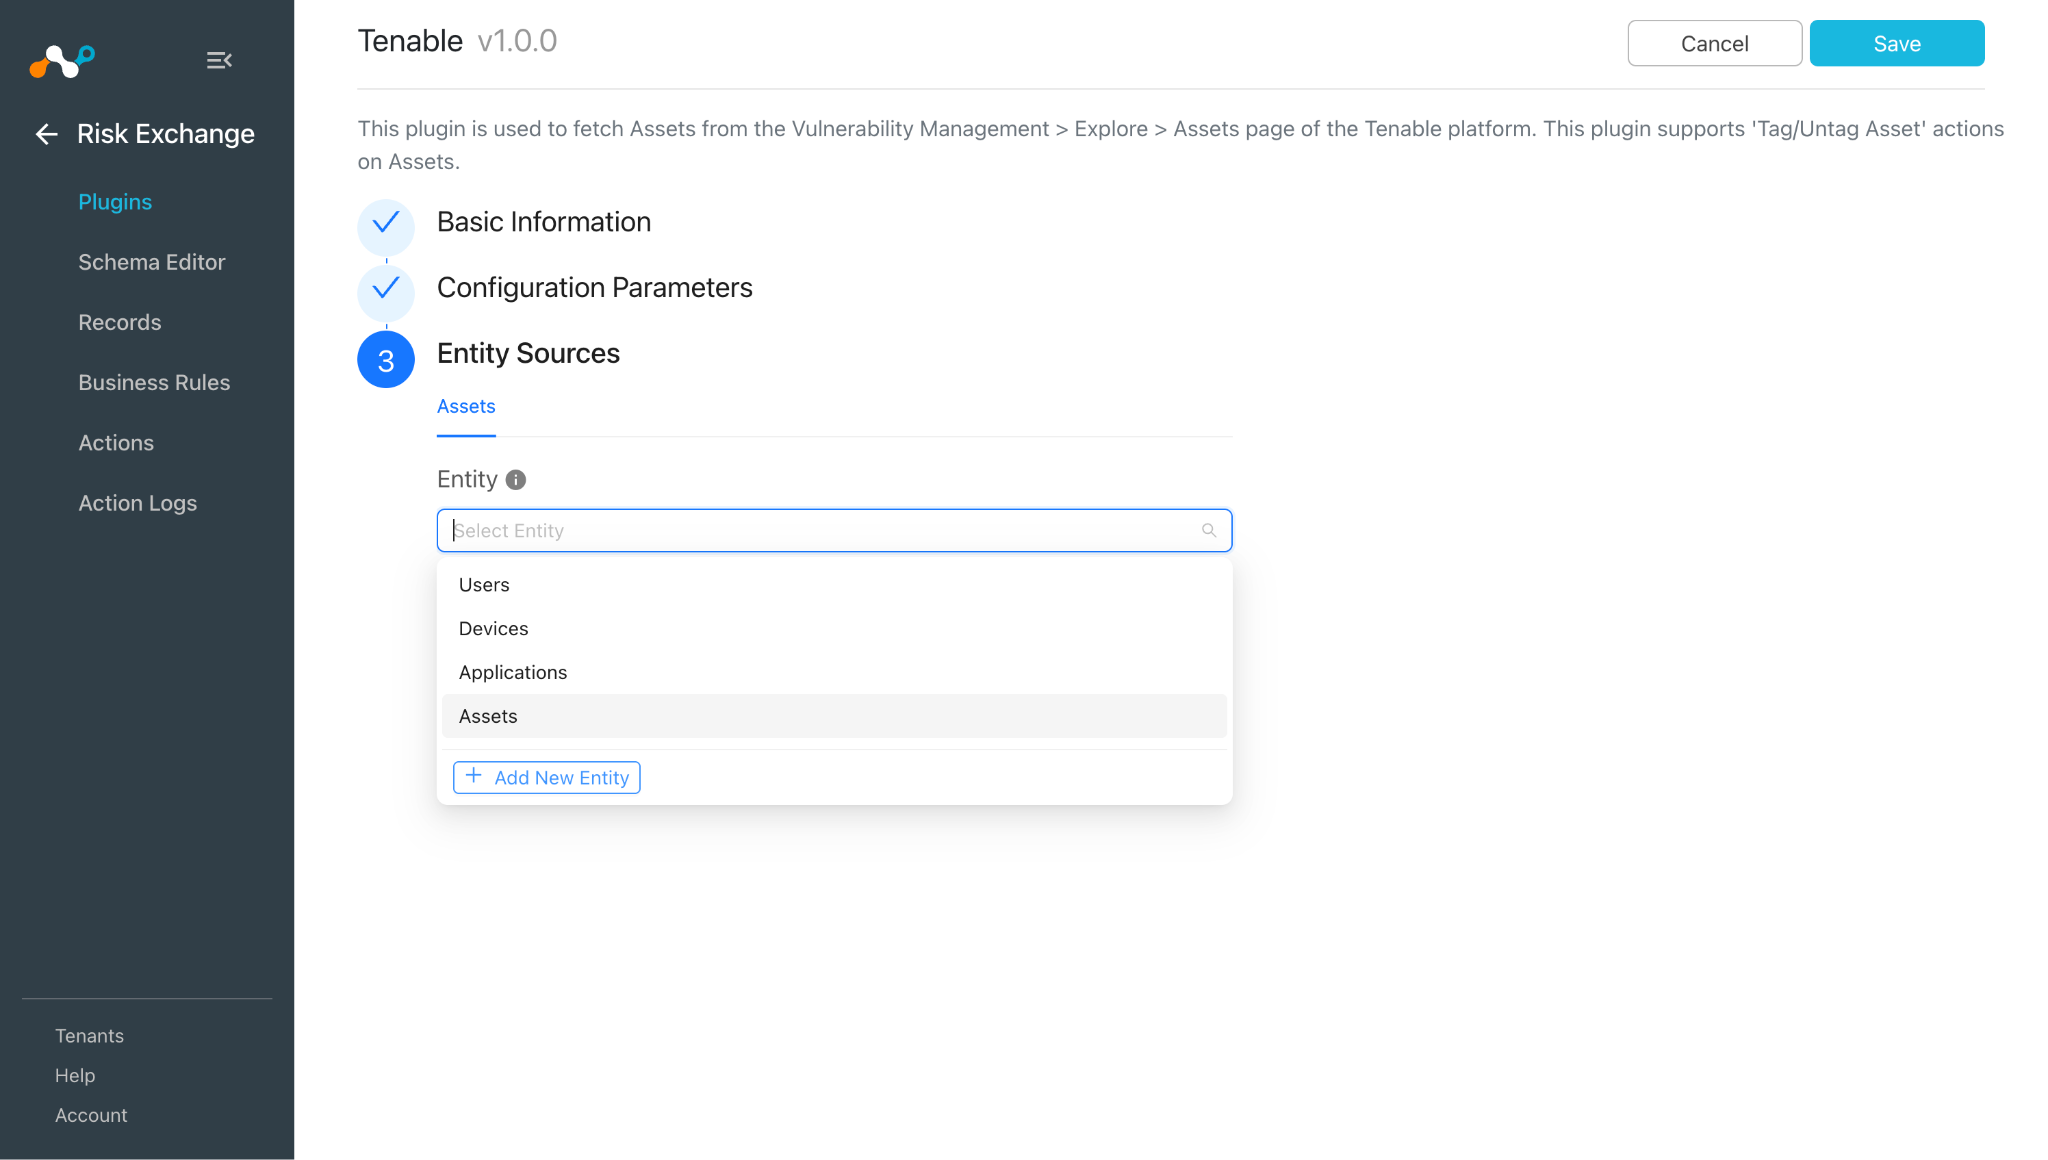Open Business Rules page
This screenshot has height=1160, width=2048.
pyautogui.click(x=154, y=382)
